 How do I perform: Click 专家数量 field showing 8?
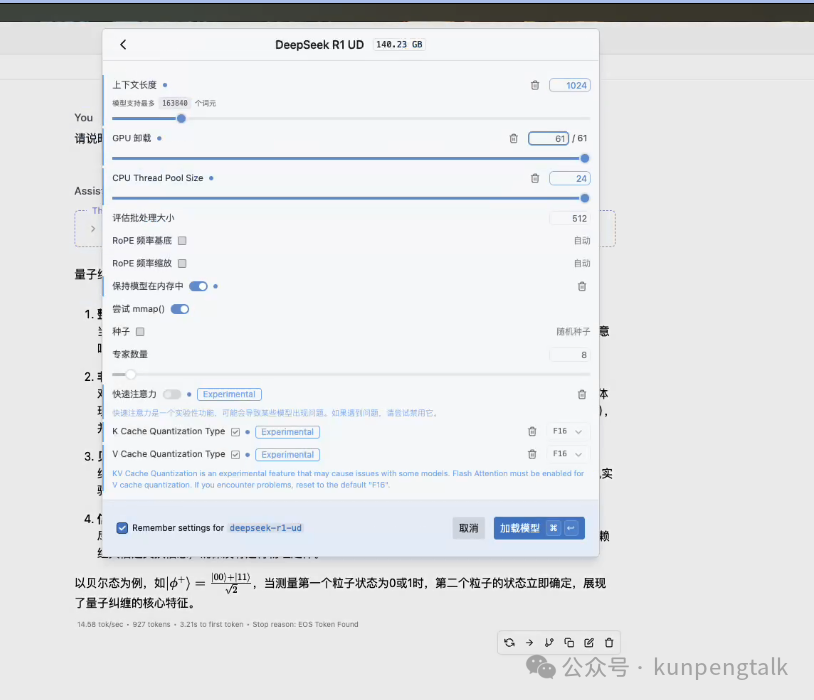point(570,355)
